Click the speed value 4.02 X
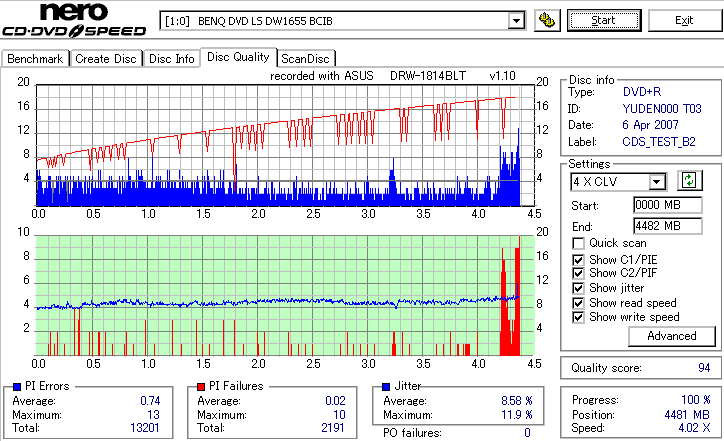Viewport: 724px width, 441px height. 694,428
